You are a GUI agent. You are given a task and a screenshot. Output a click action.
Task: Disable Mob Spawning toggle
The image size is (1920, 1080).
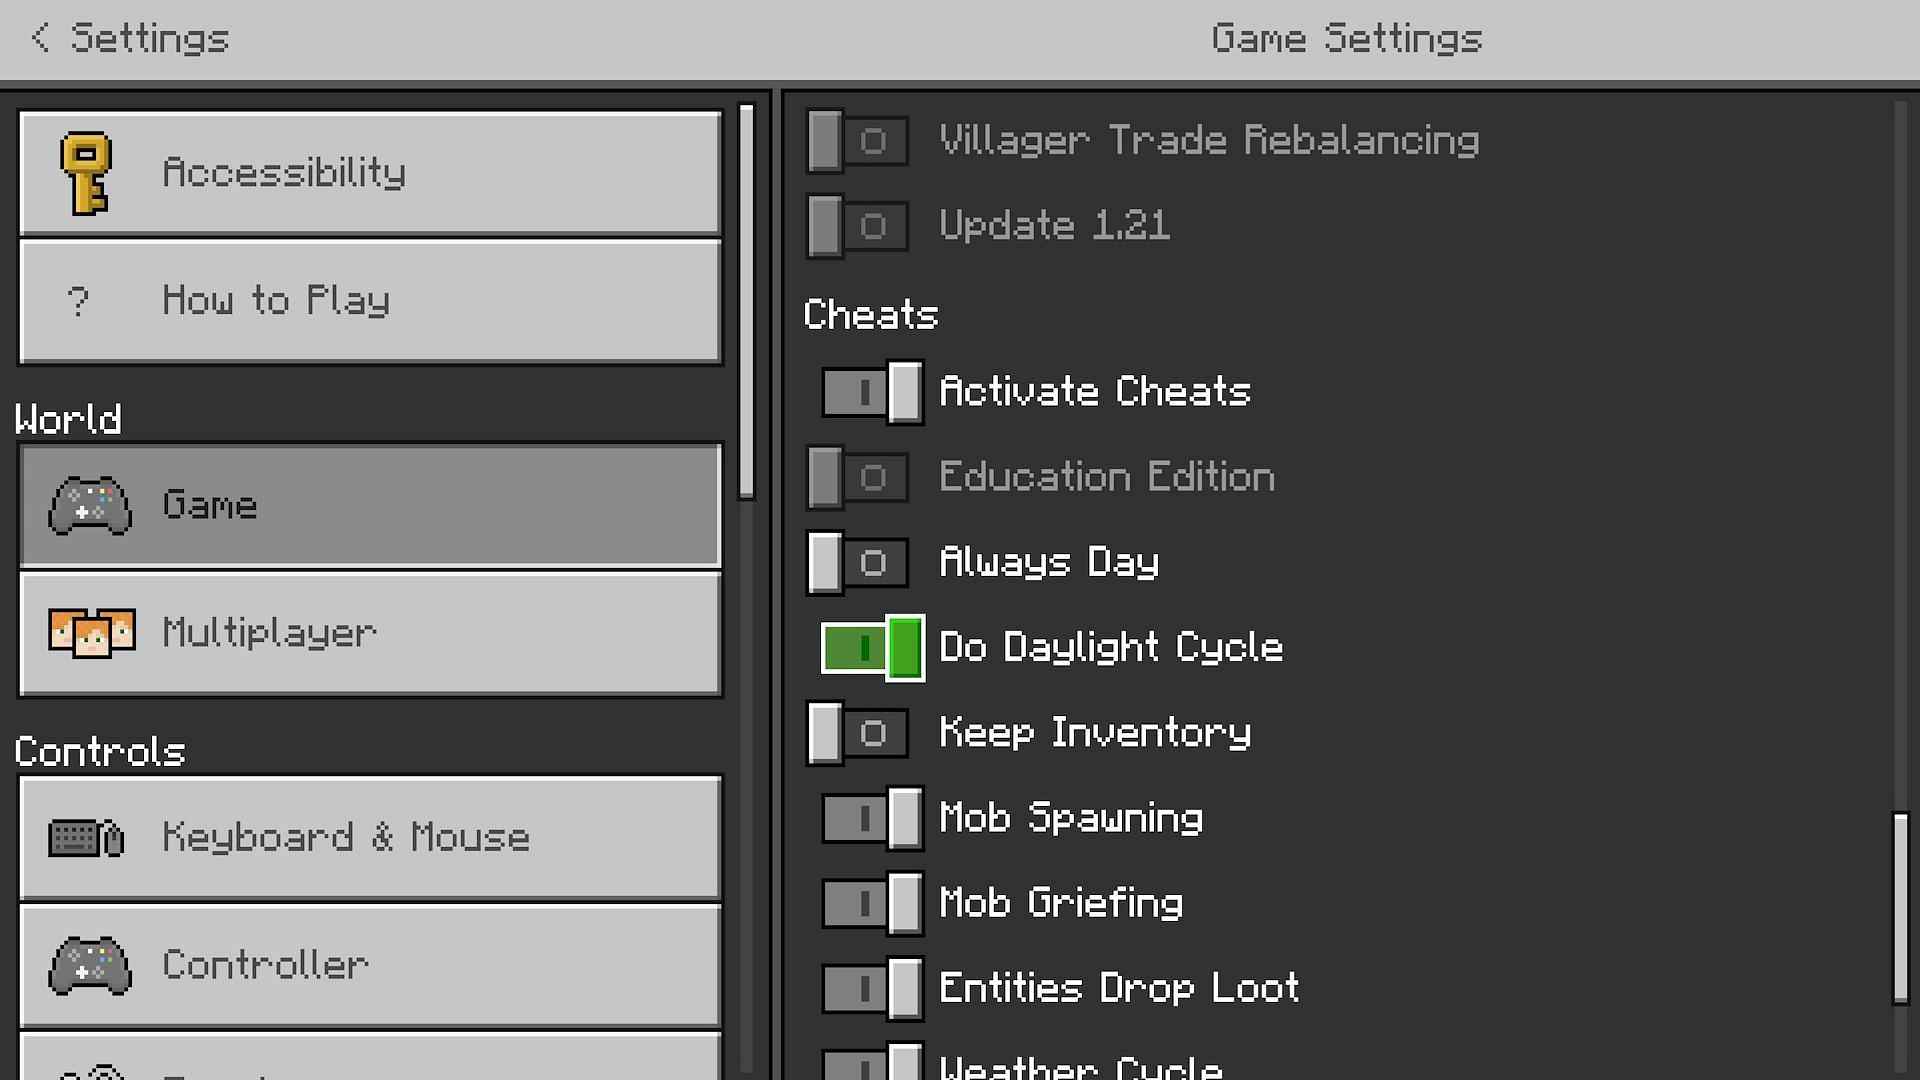tap(871, 818)
